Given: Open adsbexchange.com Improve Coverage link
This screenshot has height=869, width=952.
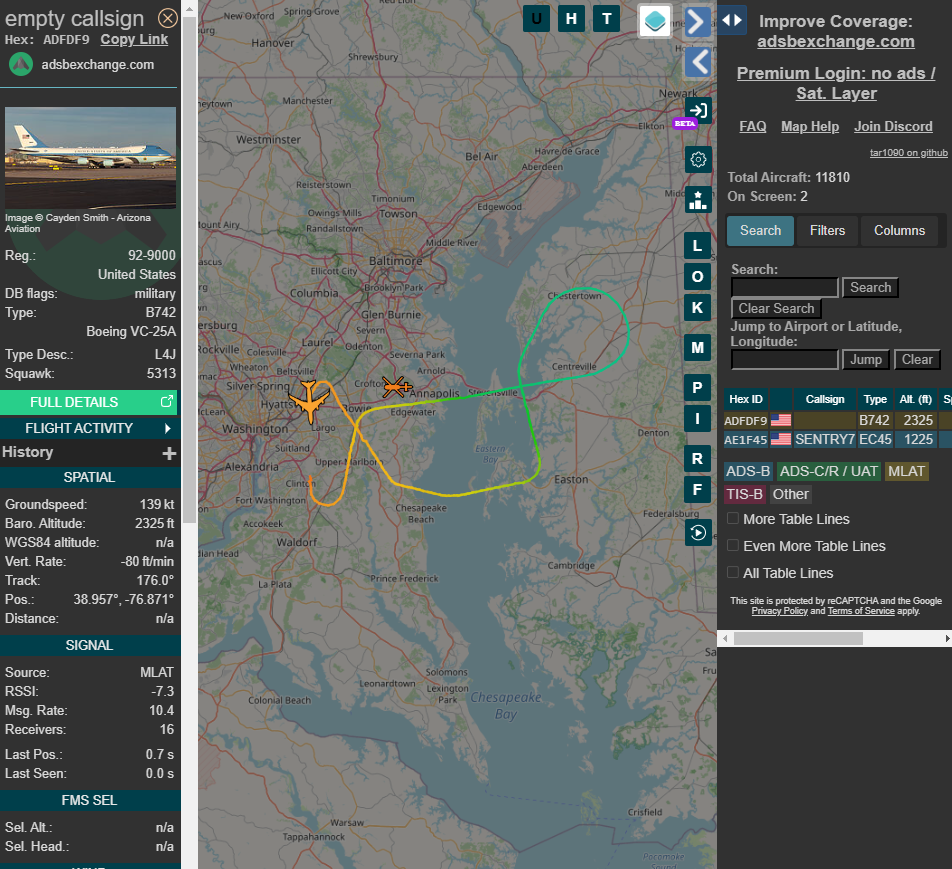Looking at the screenshot, I should [x=835, y=41].
